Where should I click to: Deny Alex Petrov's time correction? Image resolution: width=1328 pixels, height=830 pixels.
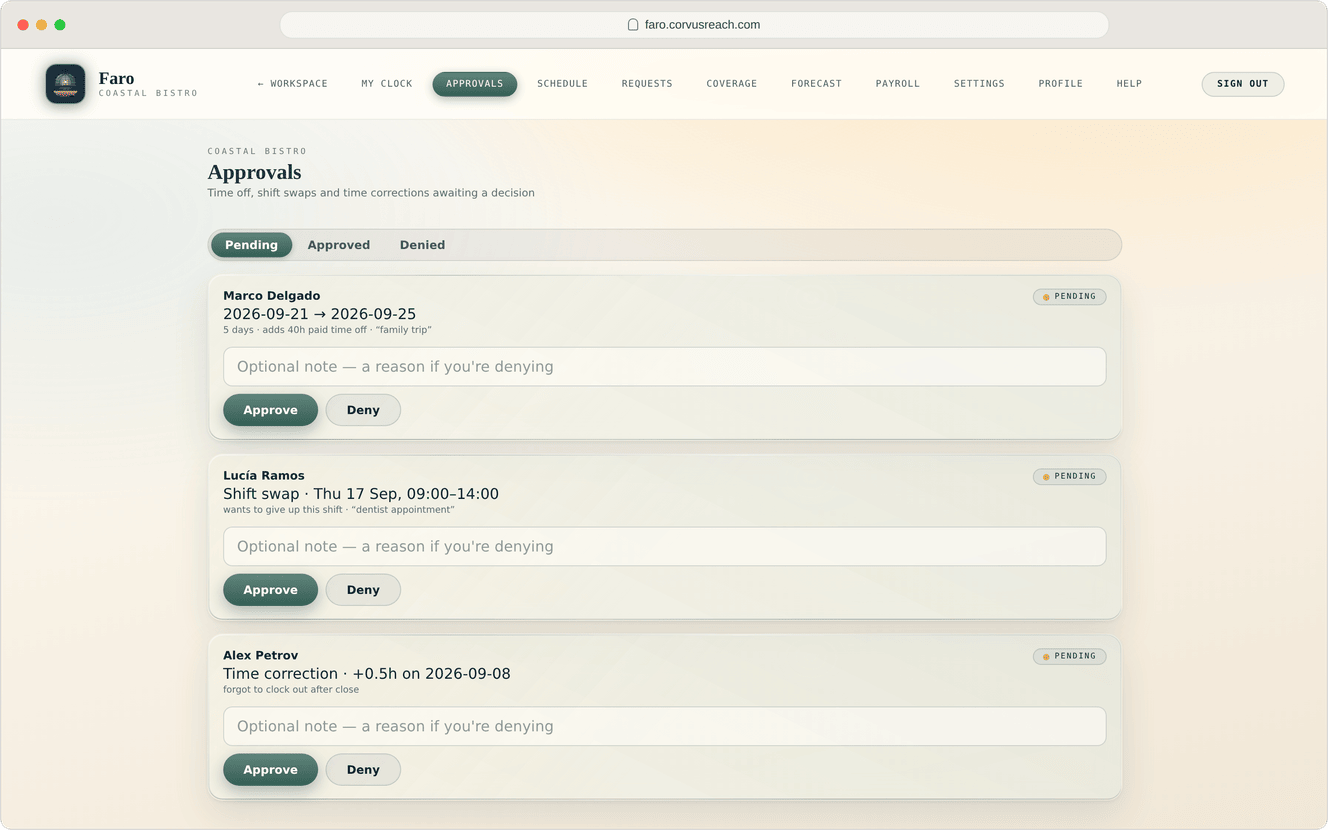coord(363,770)
